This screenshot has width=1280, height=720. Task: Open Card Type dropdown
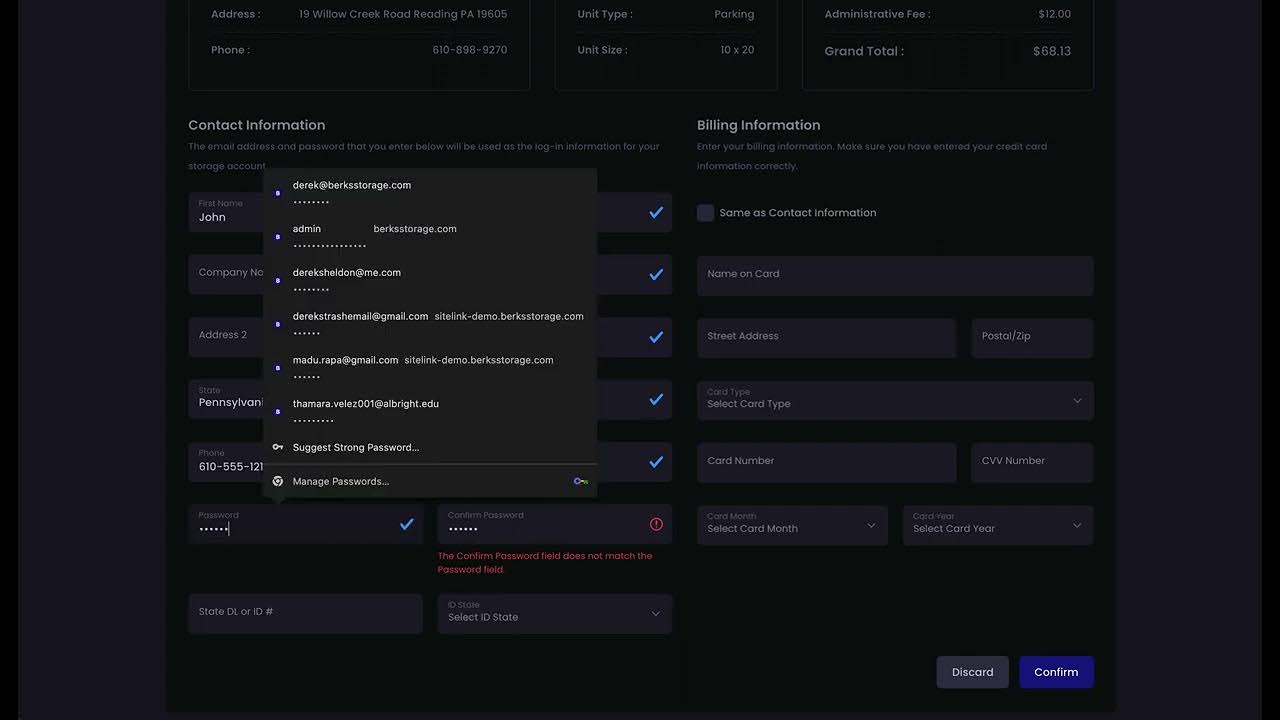[895, 400]
